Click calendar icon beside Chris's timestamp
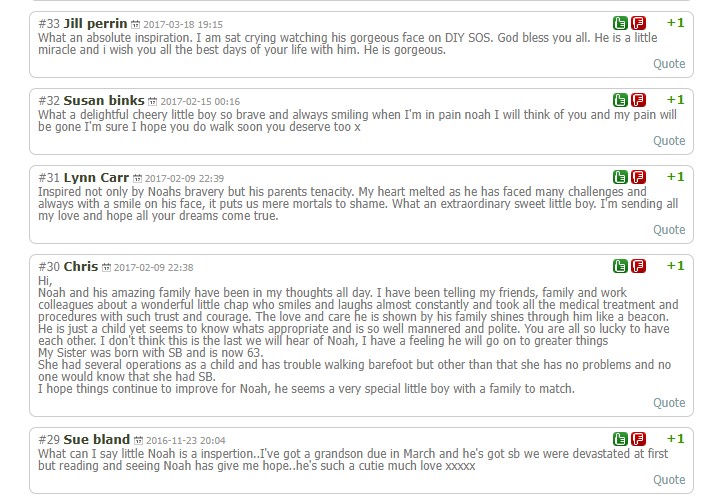 (107, 267)
